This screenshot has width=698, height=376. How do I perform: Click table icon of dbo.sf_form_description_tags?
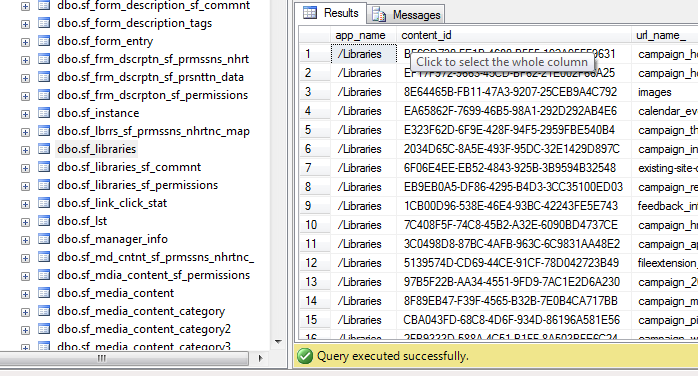pos(44,23)
